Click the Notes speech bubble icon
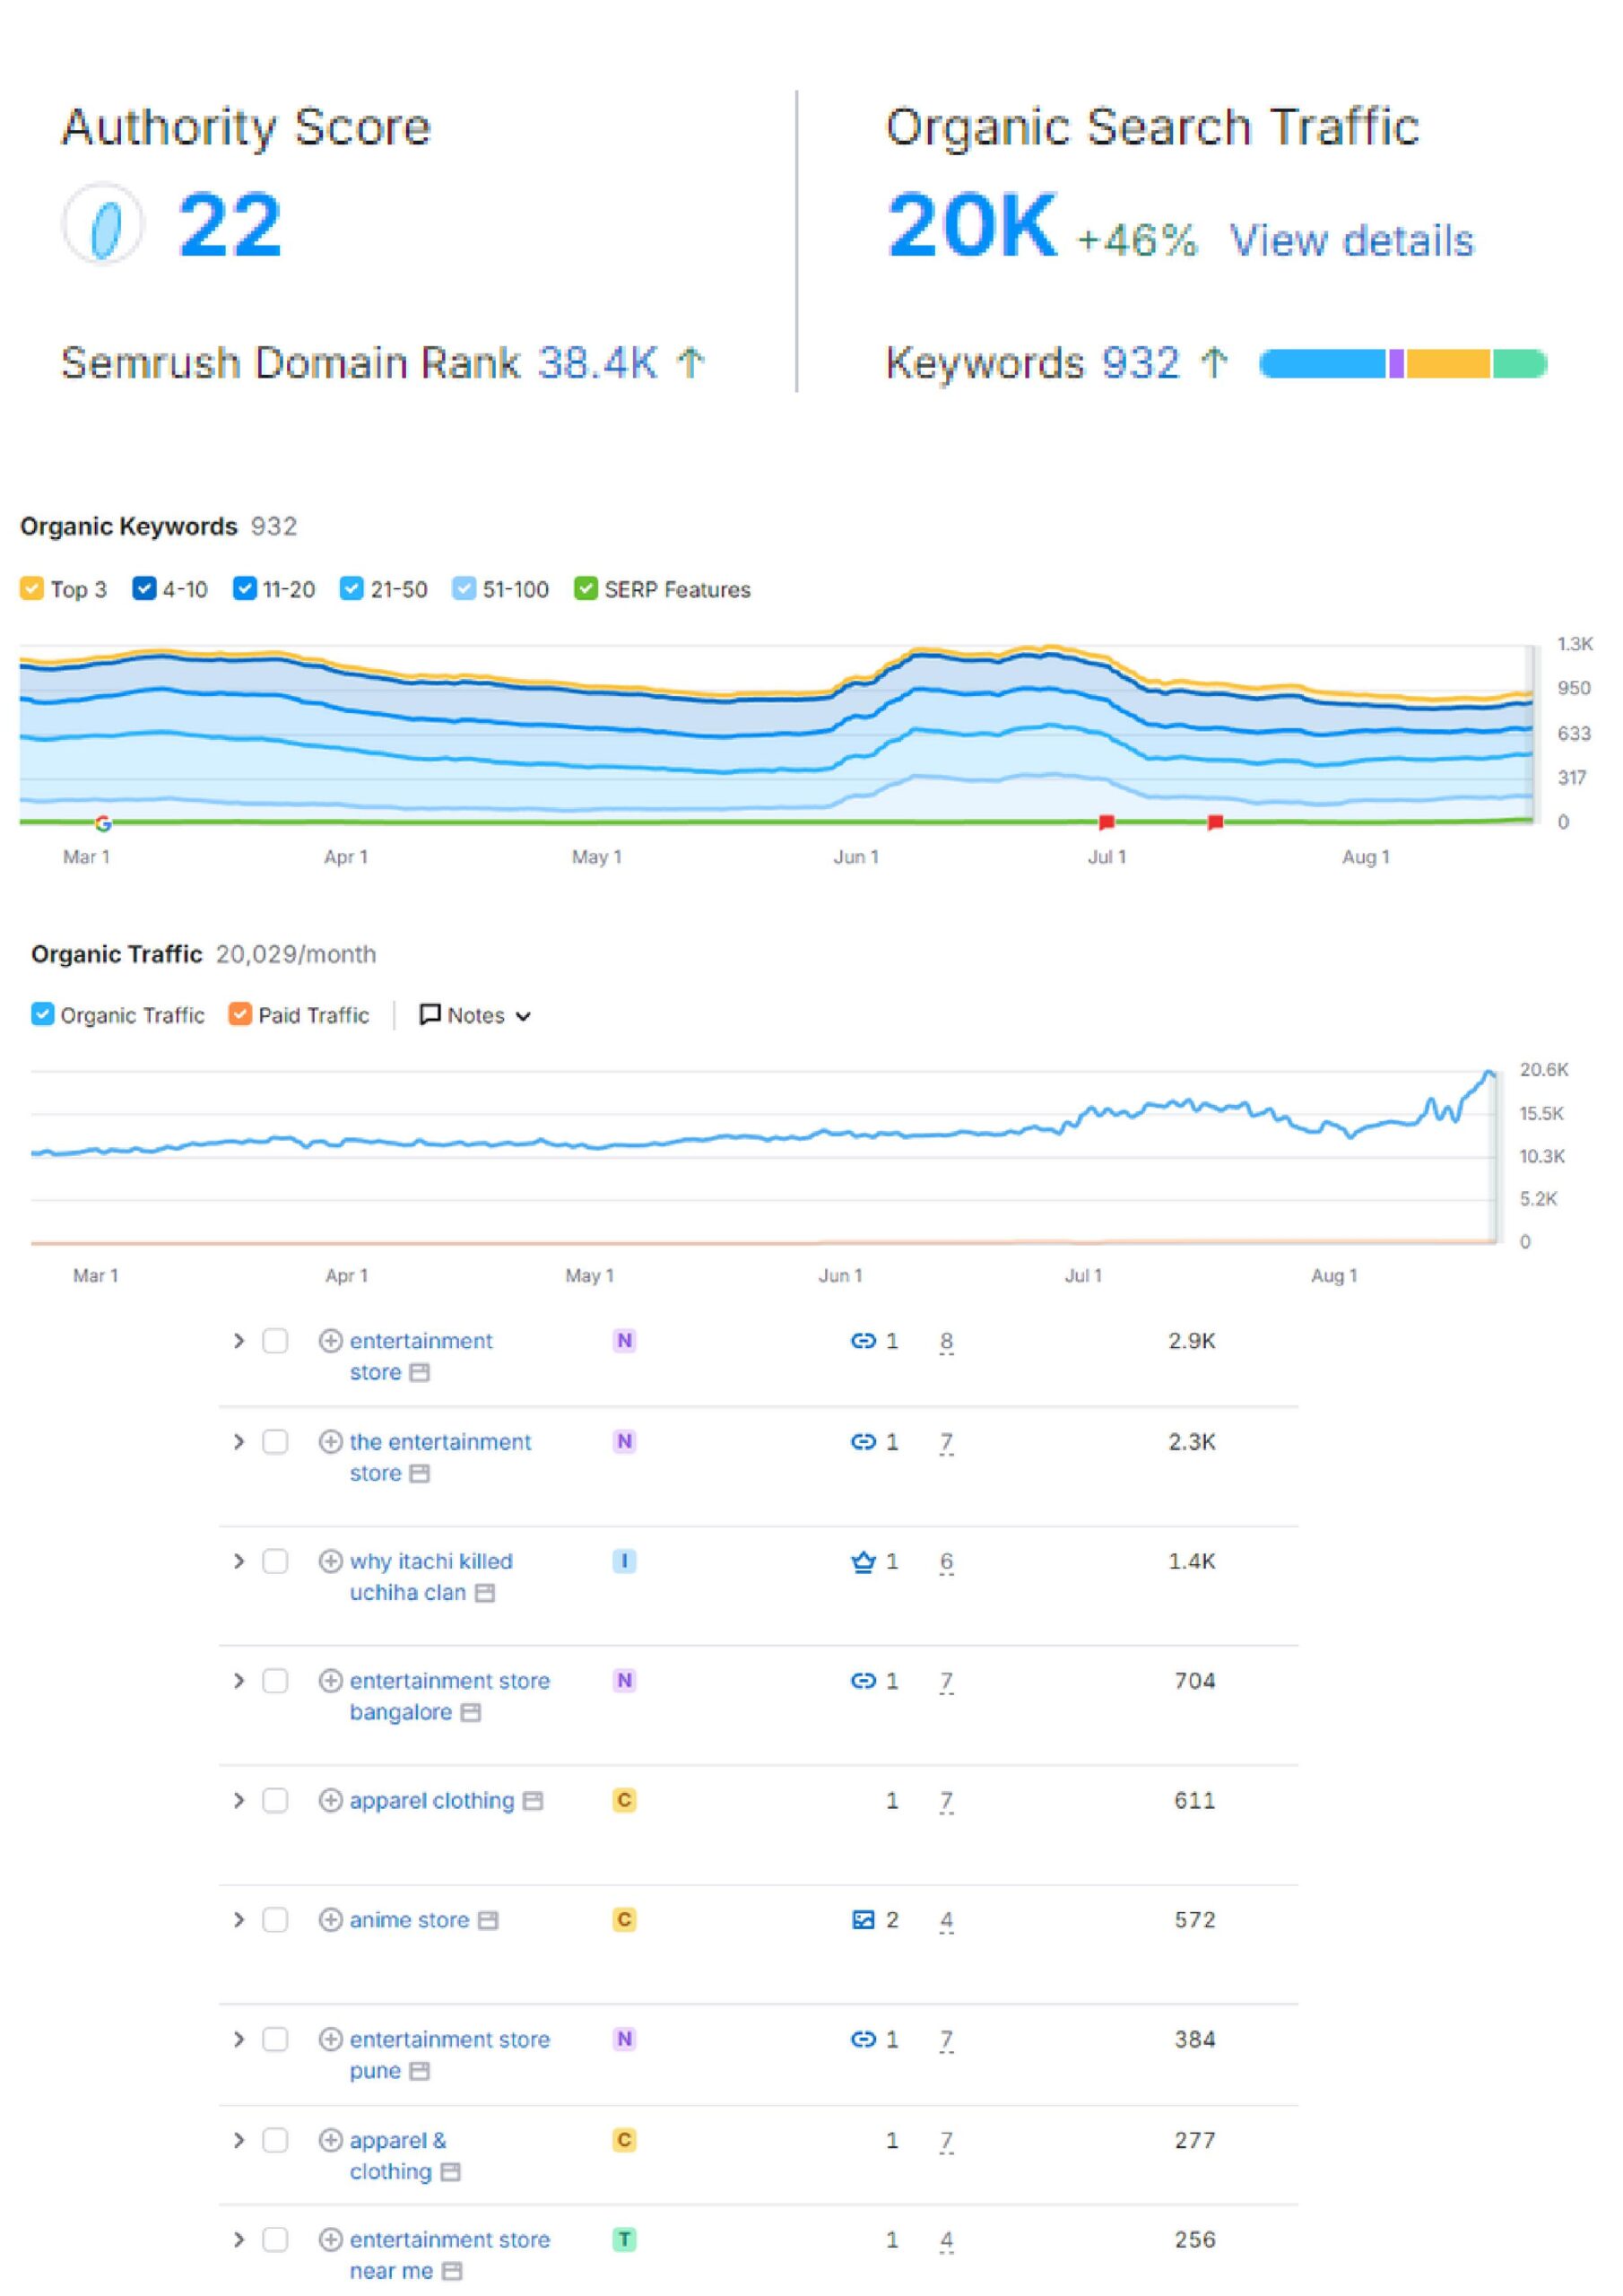Image resolution: width=1623 pixels, height=2296 pixels. [x=430, y=1014]
